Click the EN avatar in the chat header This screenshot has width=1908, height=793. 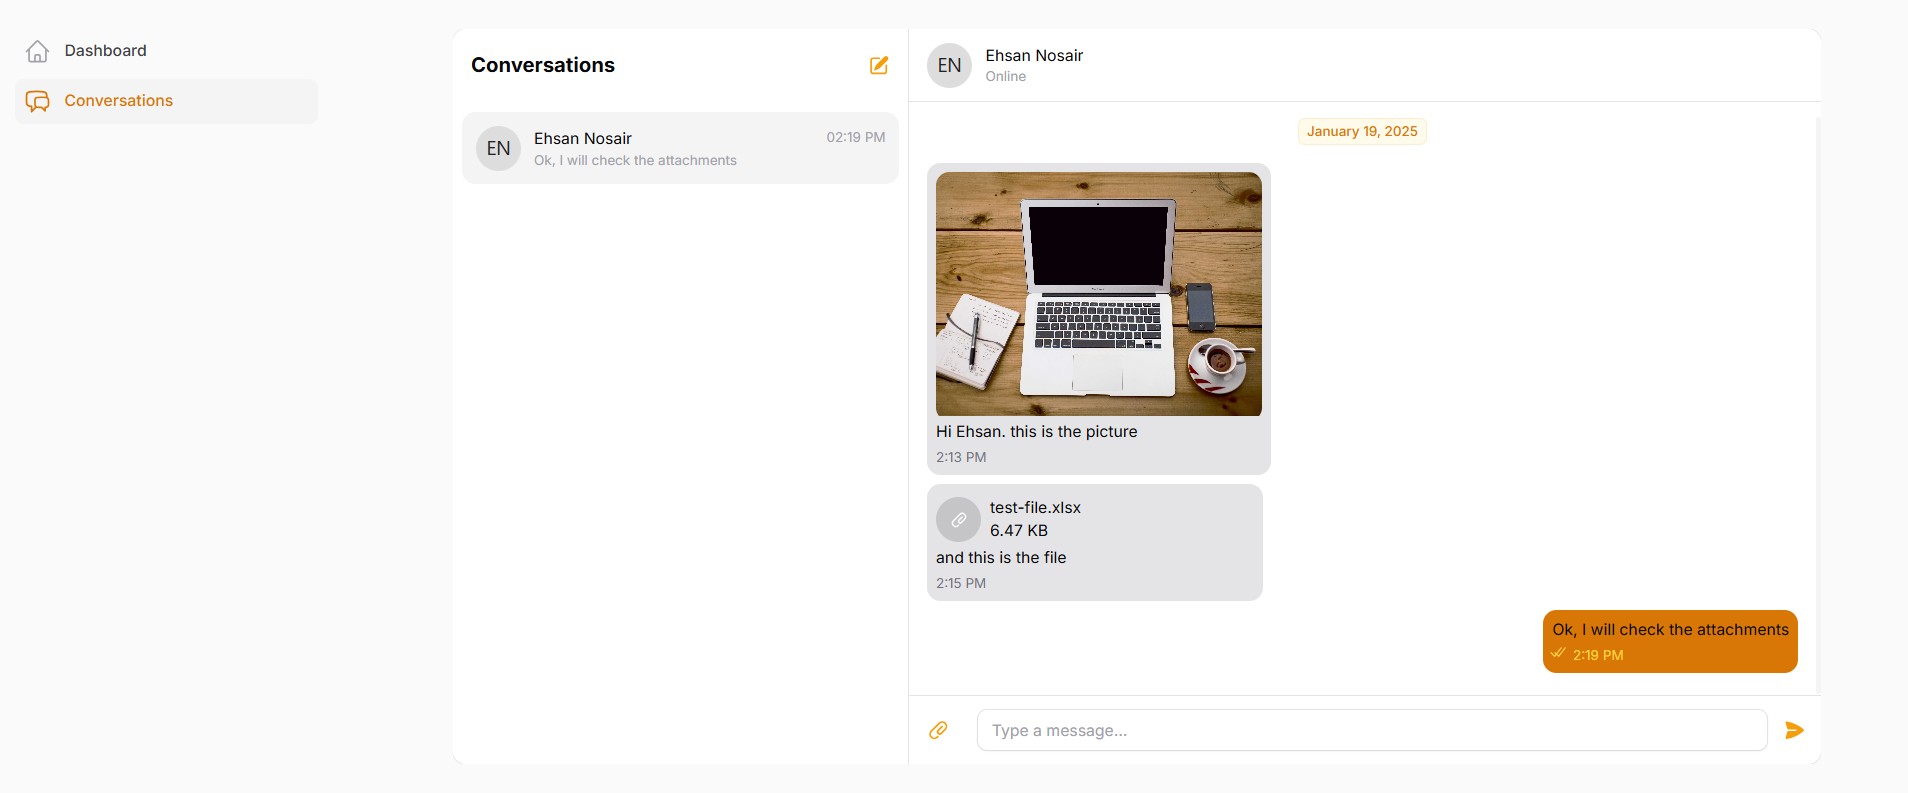949,65
